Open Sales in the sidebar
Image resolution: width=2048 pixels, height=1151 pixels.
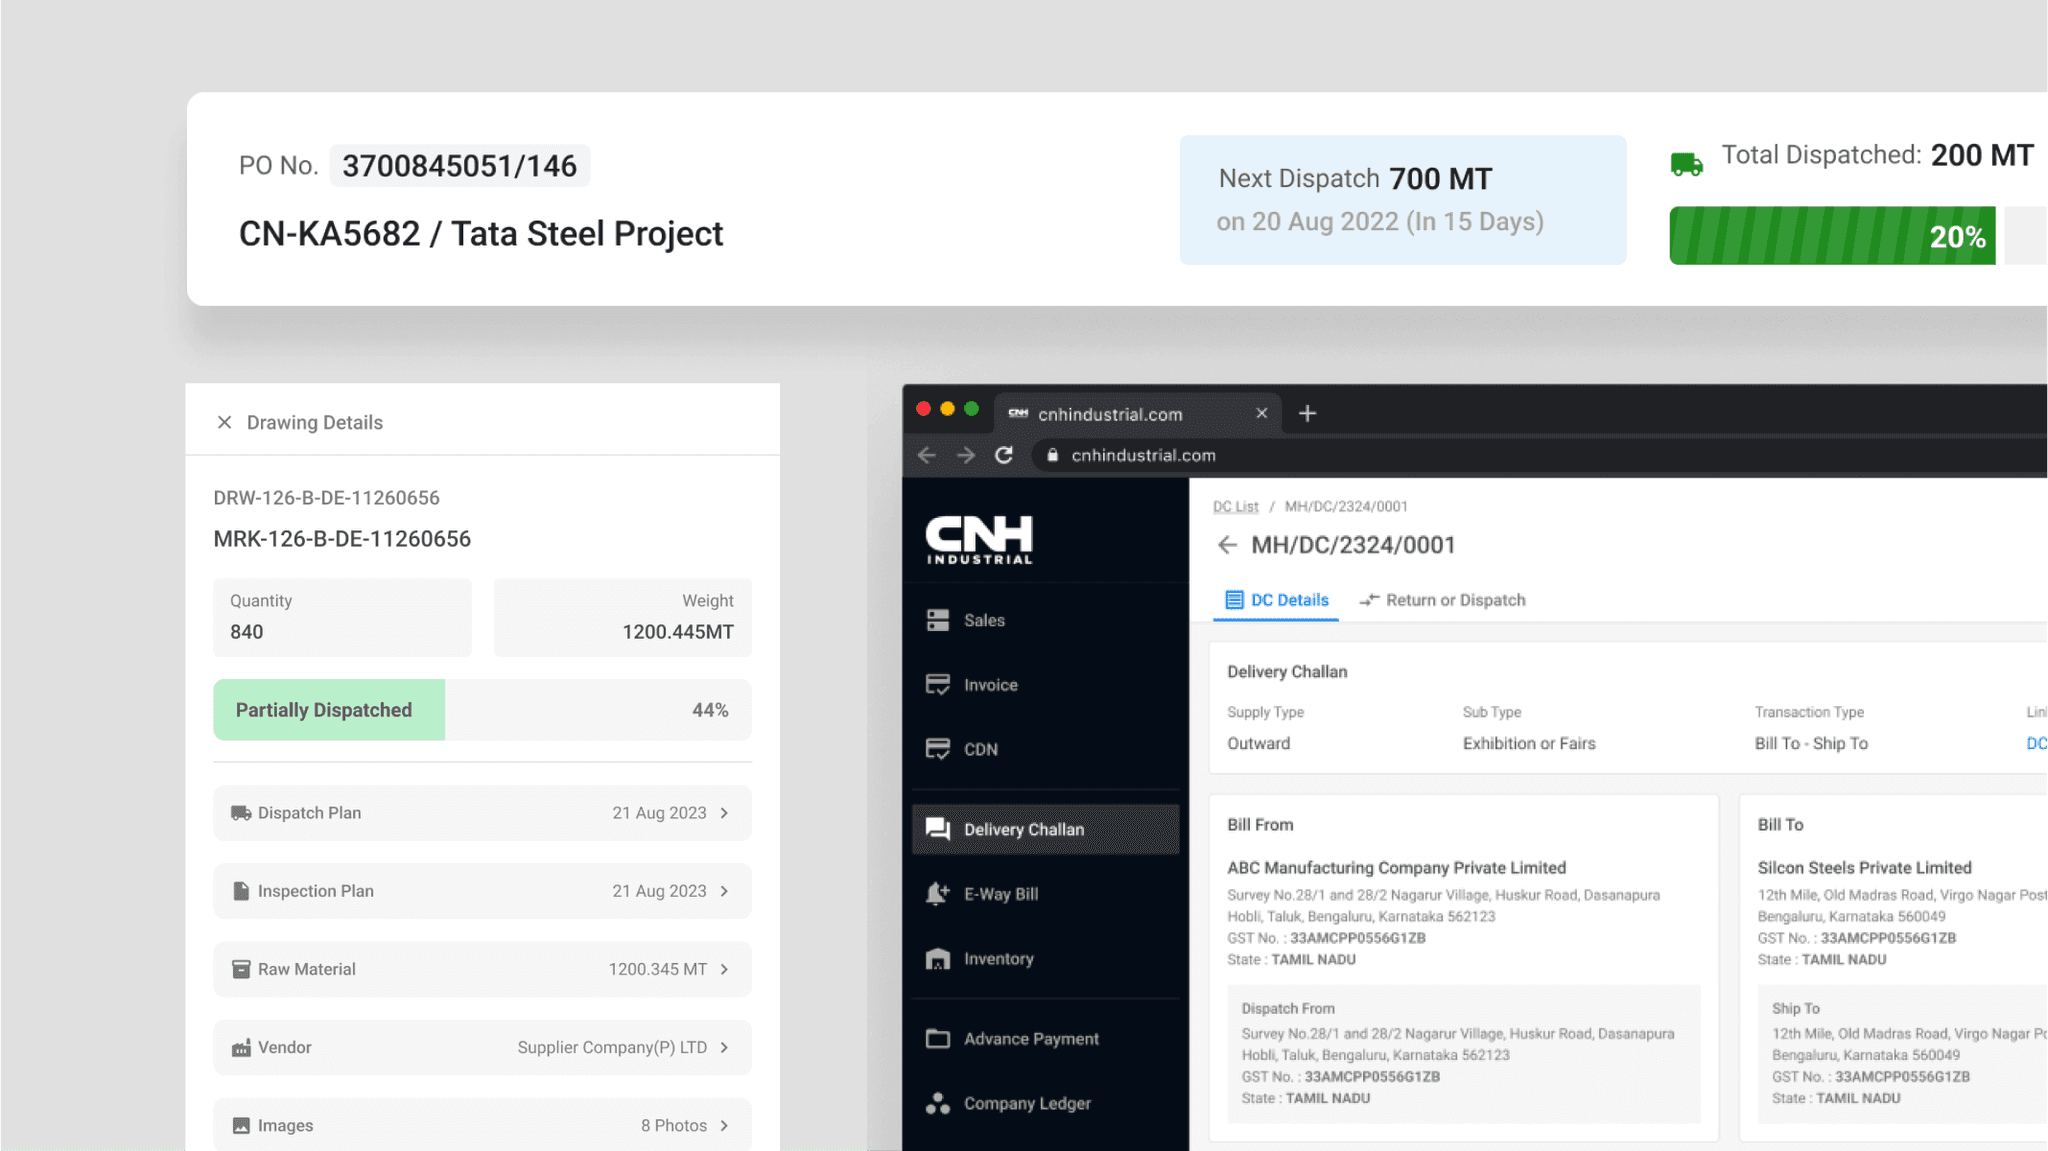click(1045, 620)
